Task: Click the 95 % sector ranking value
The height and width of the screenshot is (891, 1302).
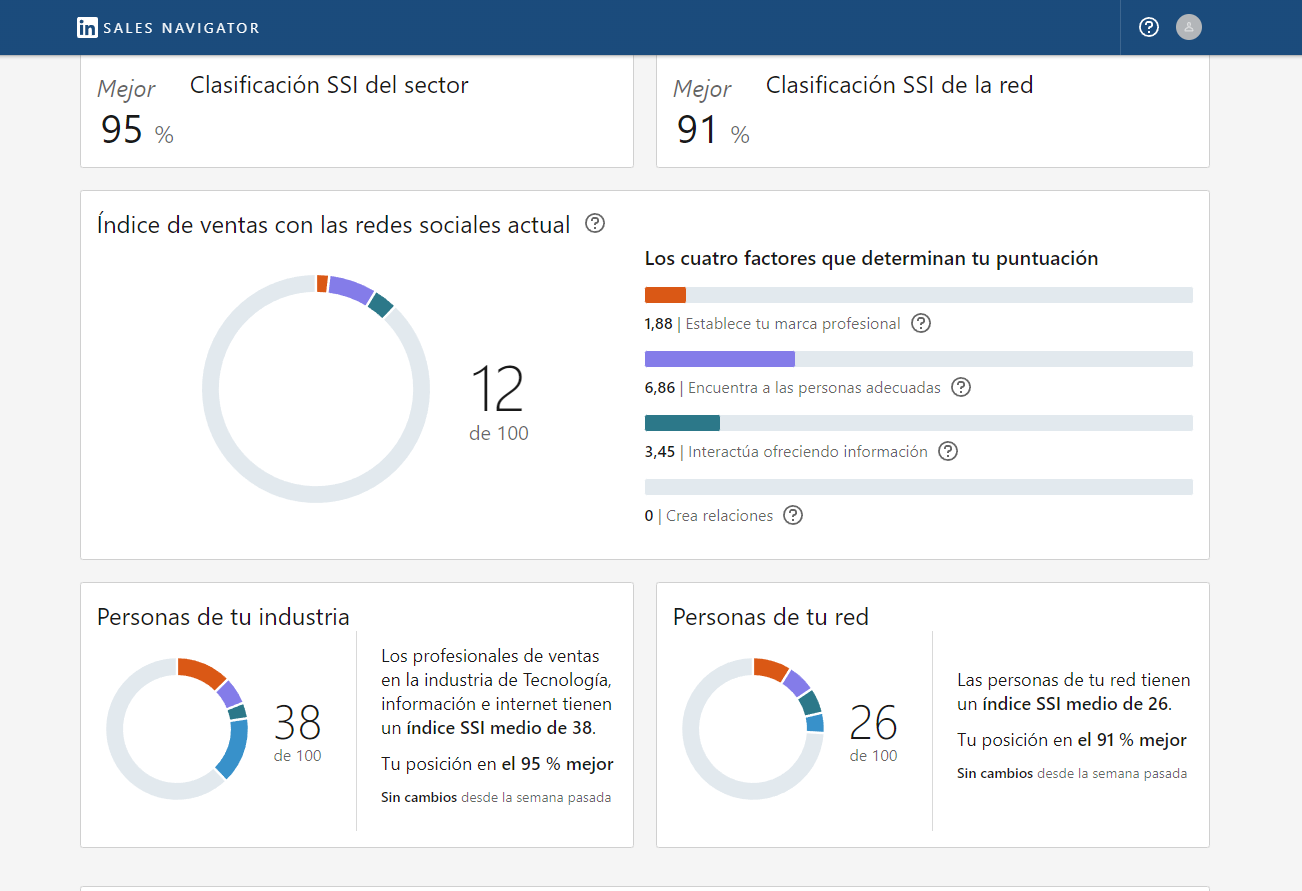Action: pyautogui.click(x=137, y=130)
